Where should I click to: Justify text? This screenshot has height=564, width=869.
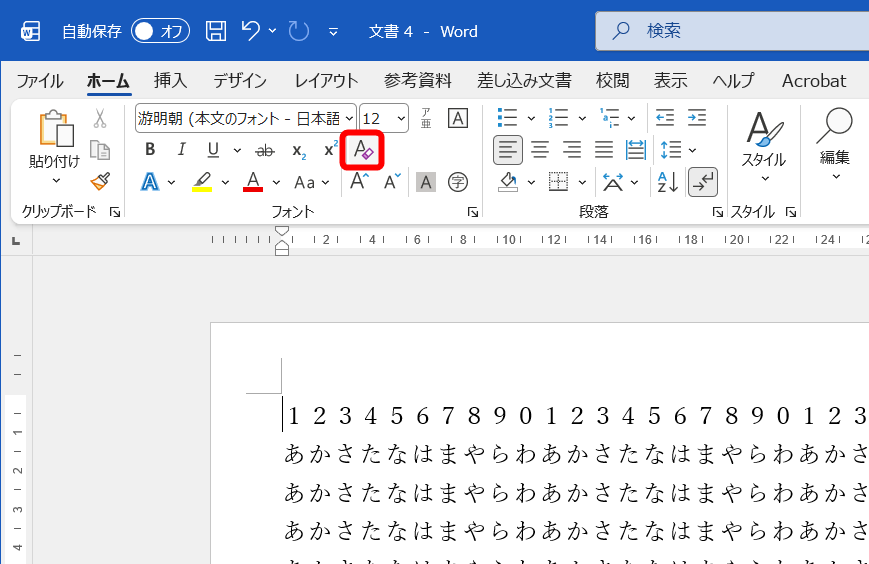pos(604,150)
